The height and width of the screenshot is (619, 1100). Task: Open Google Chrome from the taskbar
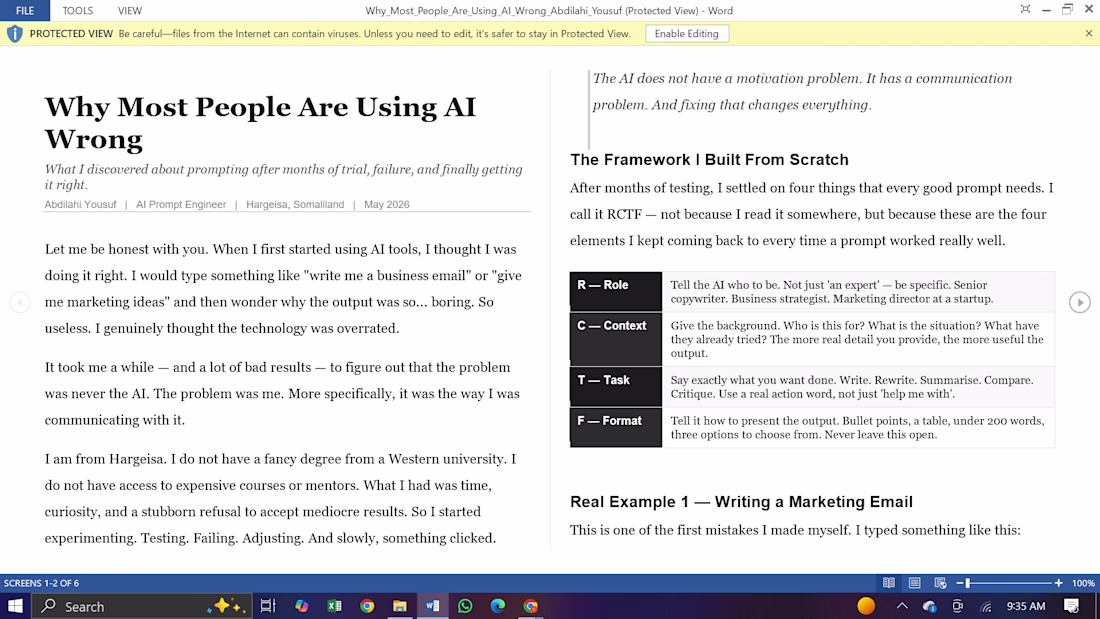(367, 606)
